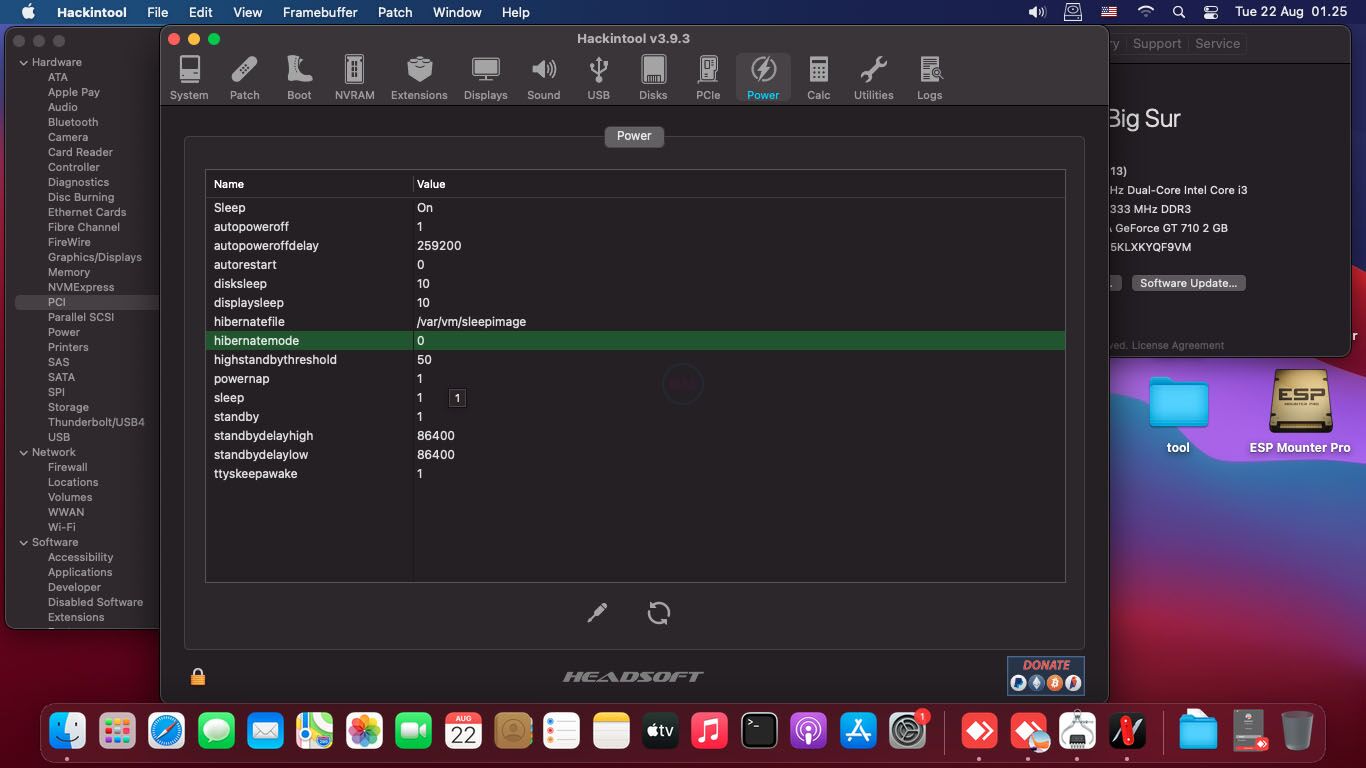Collapse the Hardware tree section
The image size is (1366, 768).
(24, 62)
